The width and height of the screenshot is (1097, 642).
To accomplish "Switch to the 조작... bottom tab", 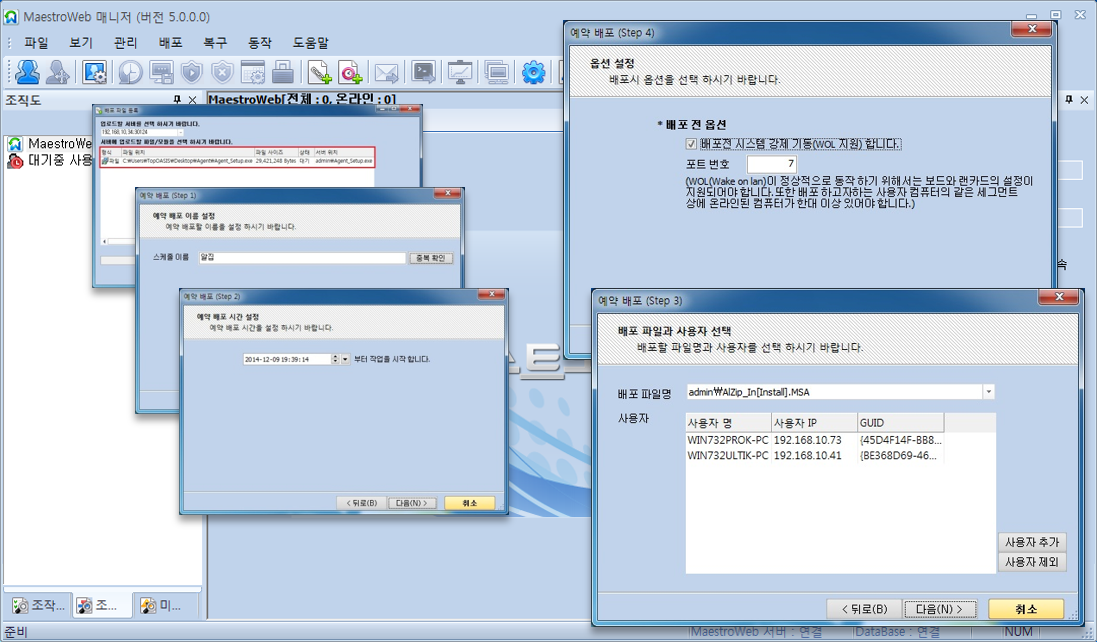I will (38, 606).
